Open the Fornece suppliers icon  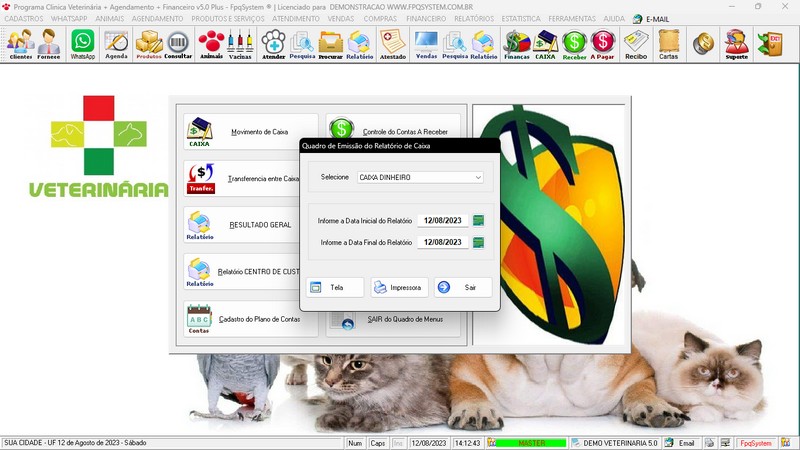49,44
